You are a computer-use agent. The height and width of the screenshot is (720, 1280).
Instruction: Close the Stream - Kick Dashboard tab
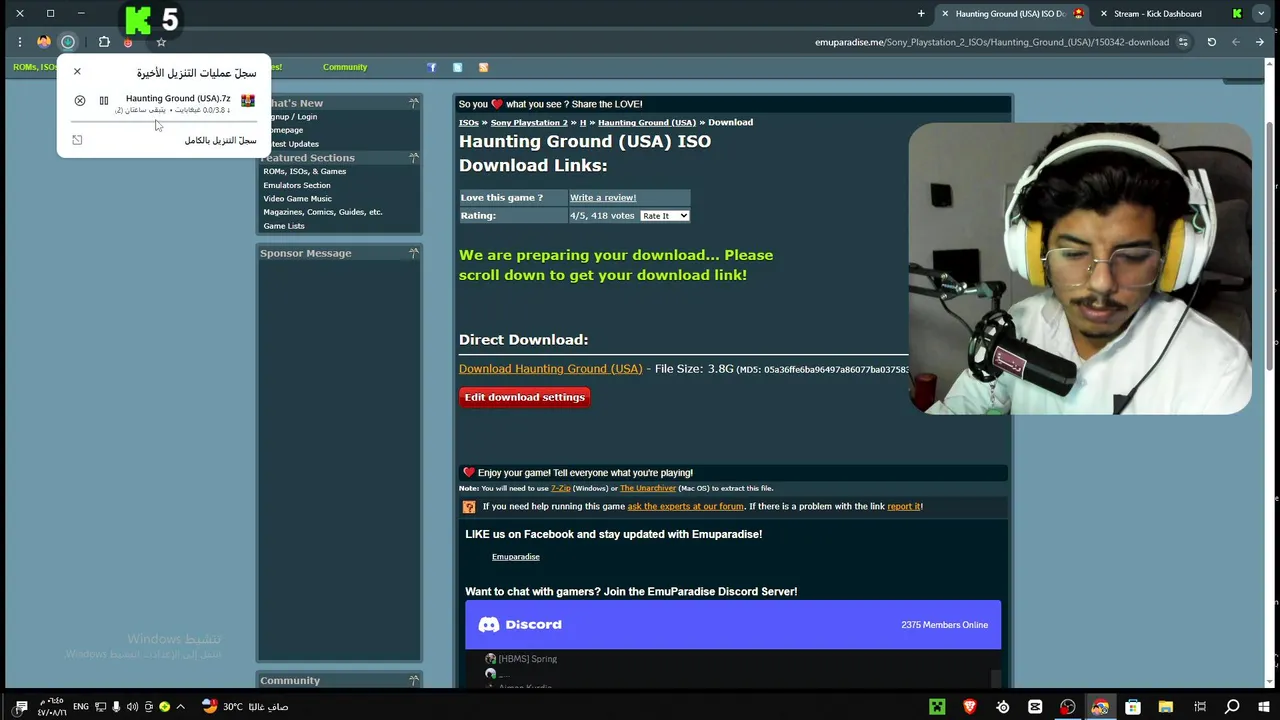pos(1104,14)
